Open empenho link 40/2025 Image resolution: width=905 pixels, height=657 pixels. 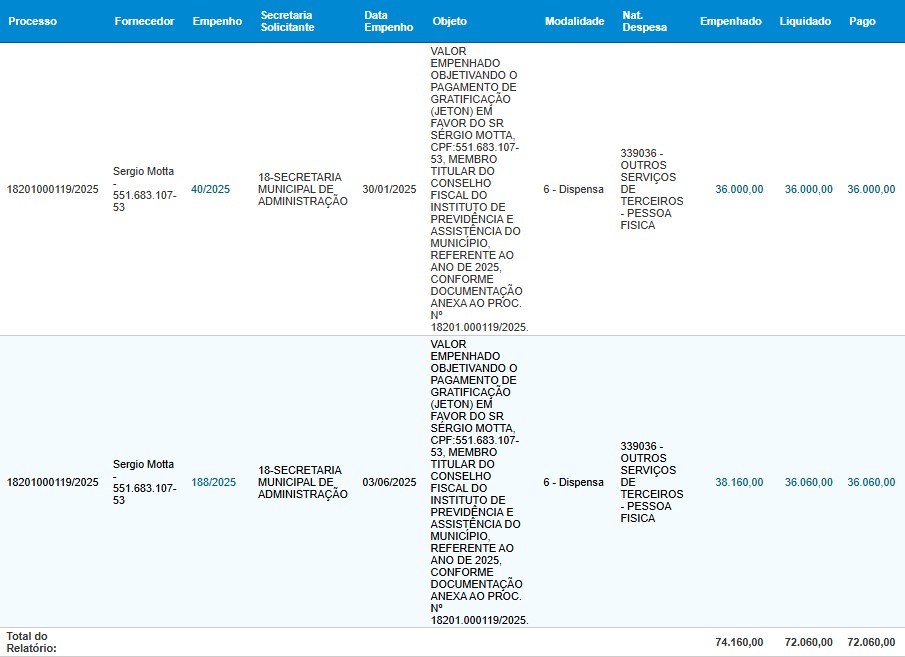click(x=210, y=189)
